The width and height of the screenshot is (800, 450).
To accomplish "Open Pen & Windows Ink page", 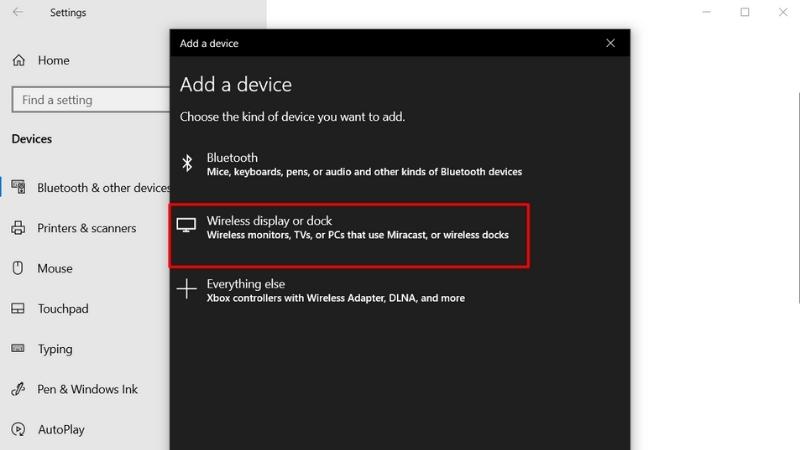I will pos(87,389).
